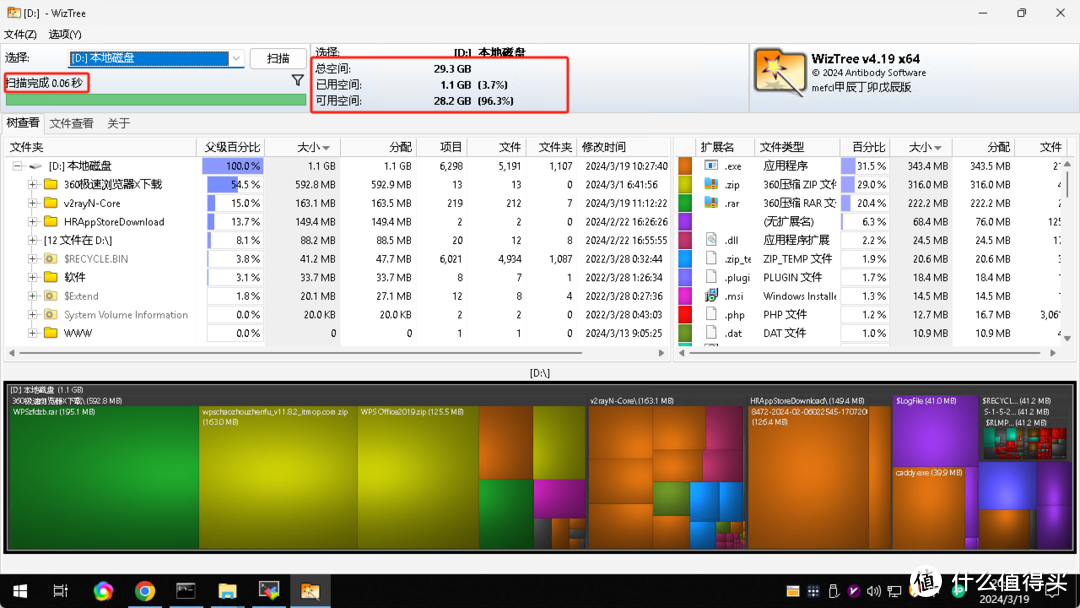Viewport: 1080px width, 608px height.
Task: Click the 扫描 scan button
Action: (278, 58)
